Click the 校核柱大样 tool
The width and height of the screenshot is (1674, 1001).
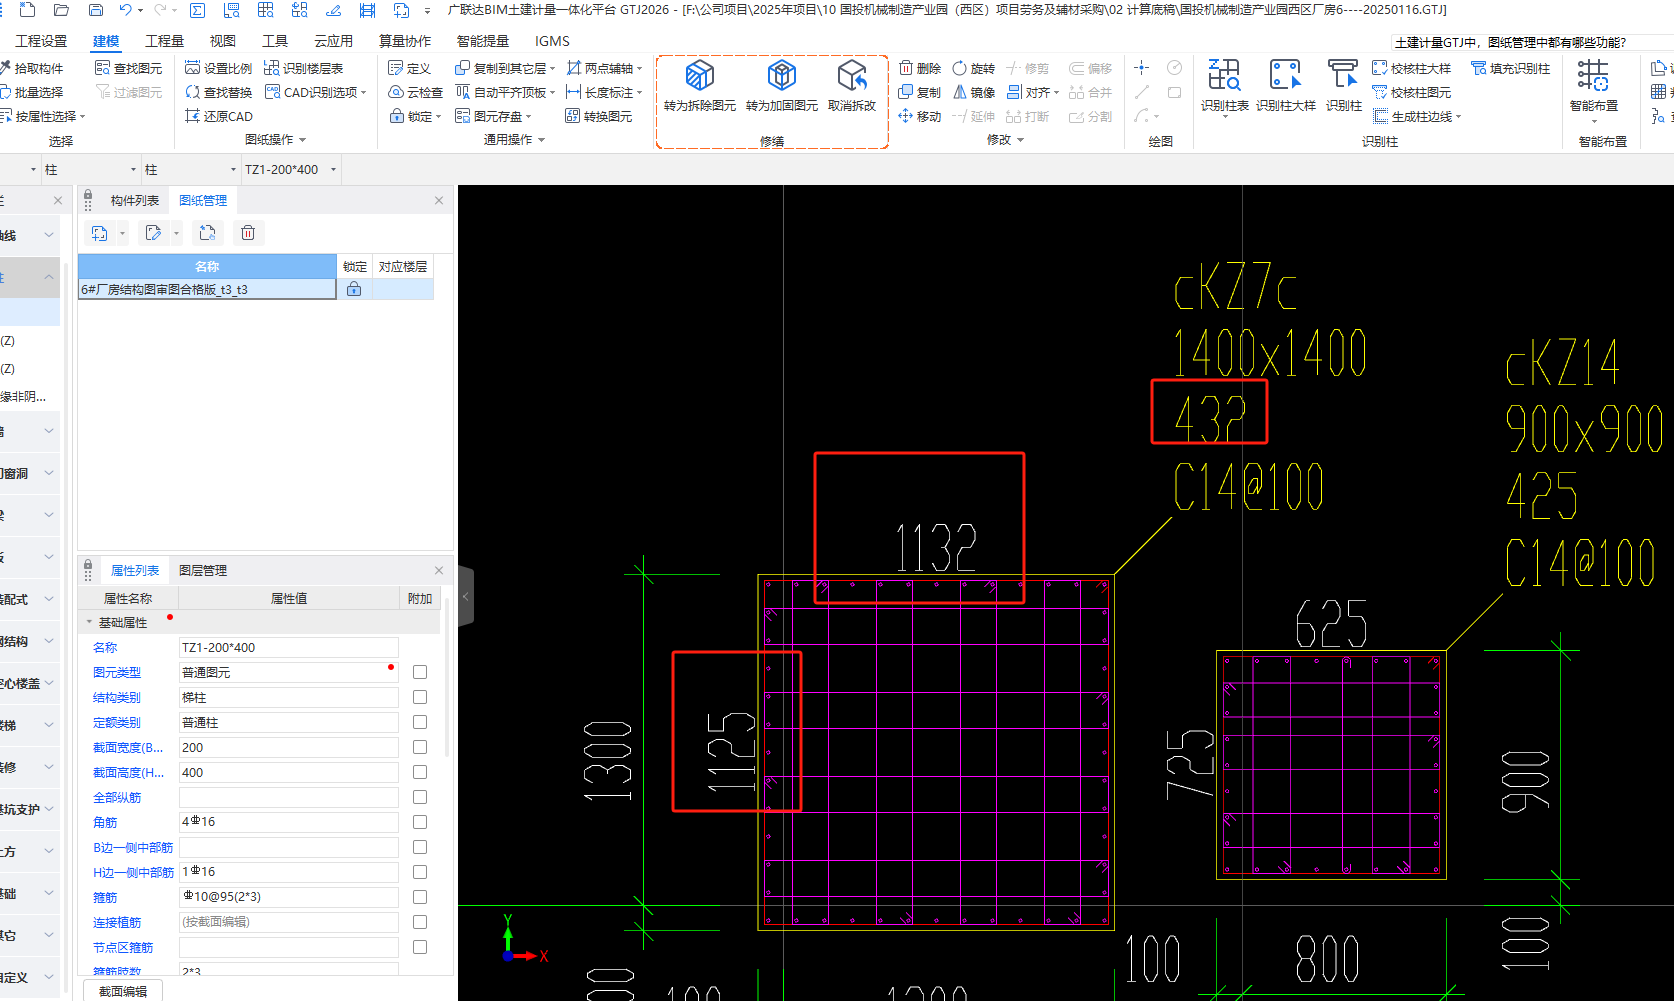[x=1411, y=68]
